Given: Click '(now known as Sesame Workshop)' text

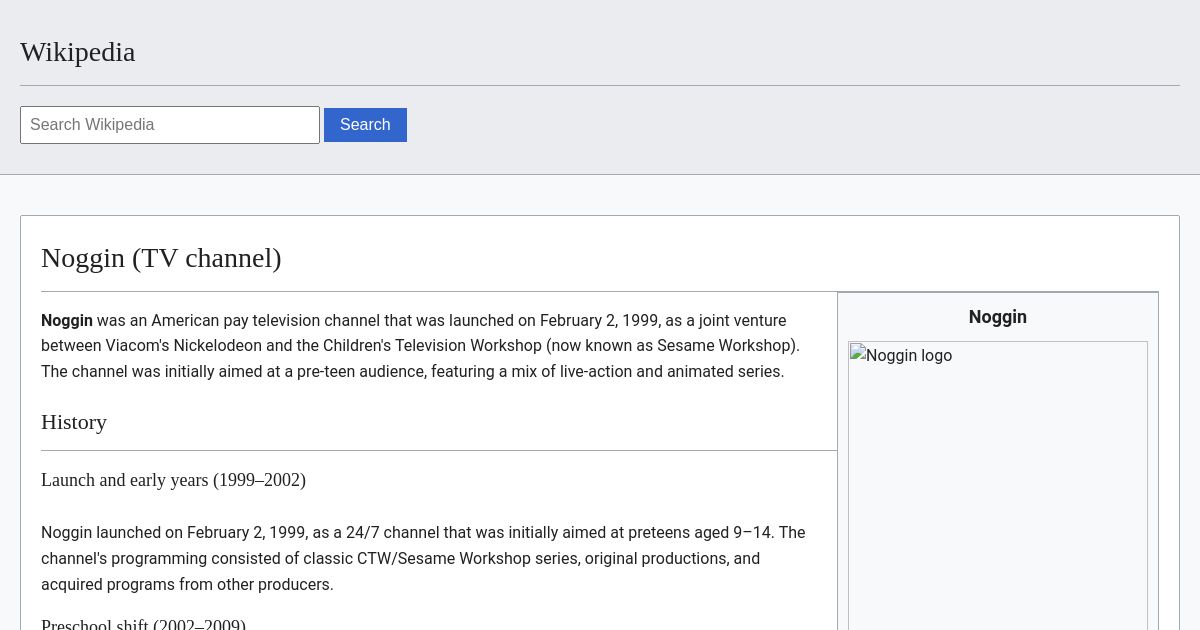Looking at the screenshot, I should point(672,346).
